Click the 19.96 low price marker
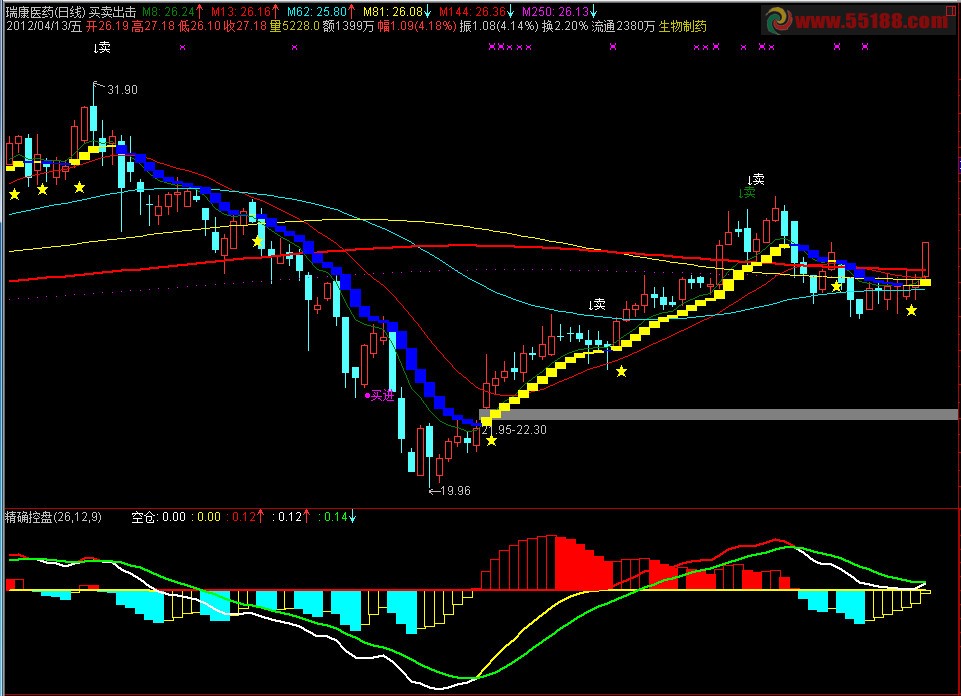Viewport: 961px width, 696px height. (x=455, y=490)
